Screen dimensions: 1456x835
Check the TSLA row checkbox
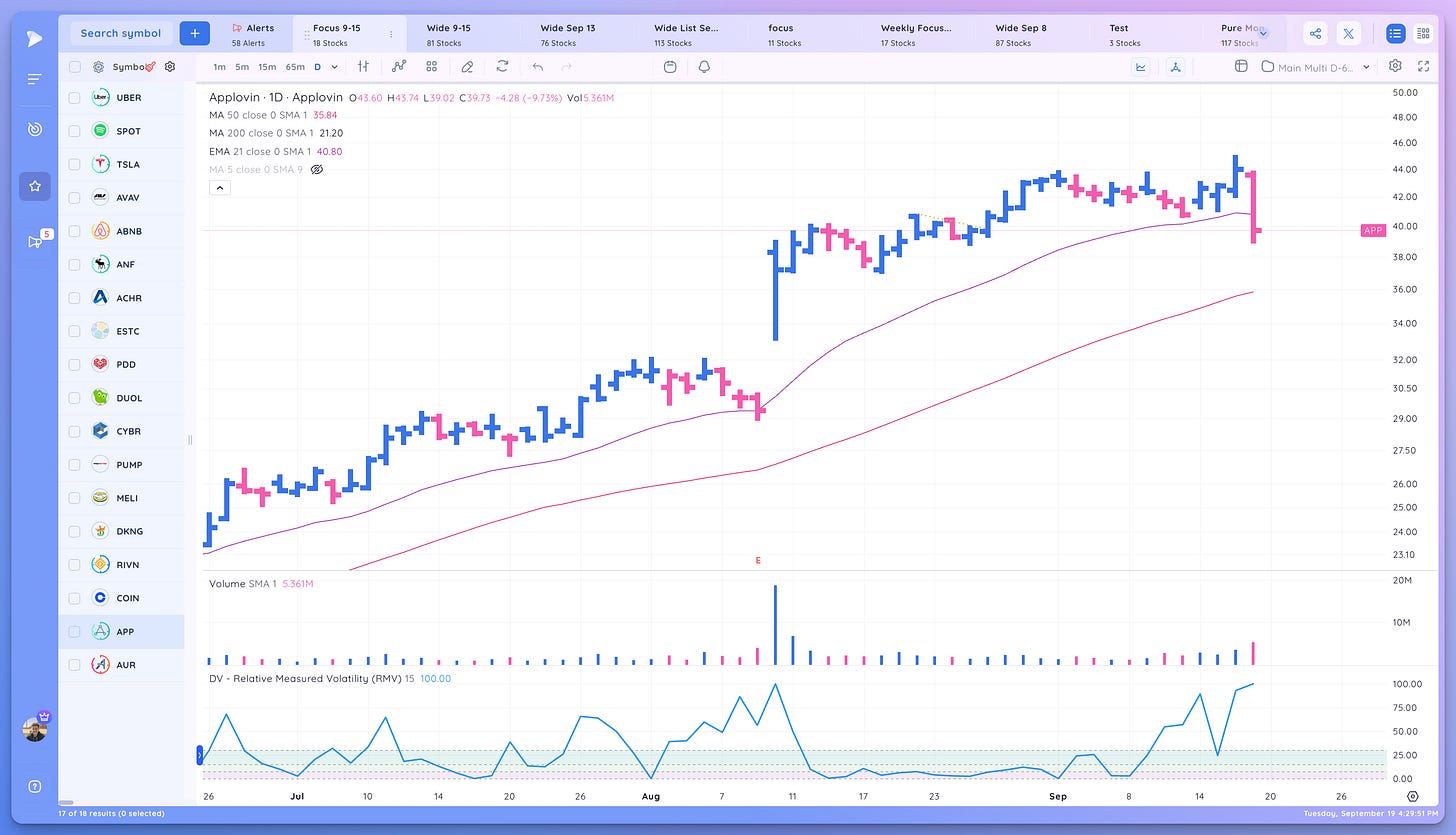pos(74,164)
